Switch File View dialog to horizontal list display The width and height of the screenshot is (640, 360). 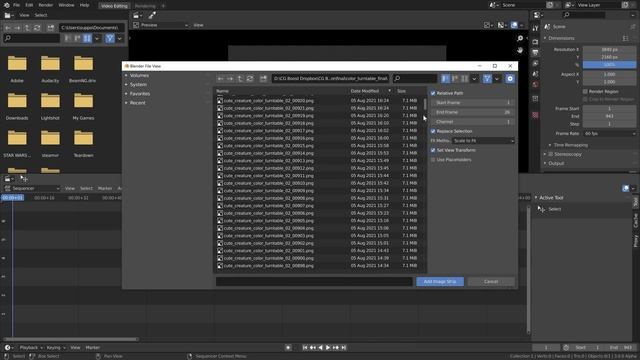click(455, 78)
